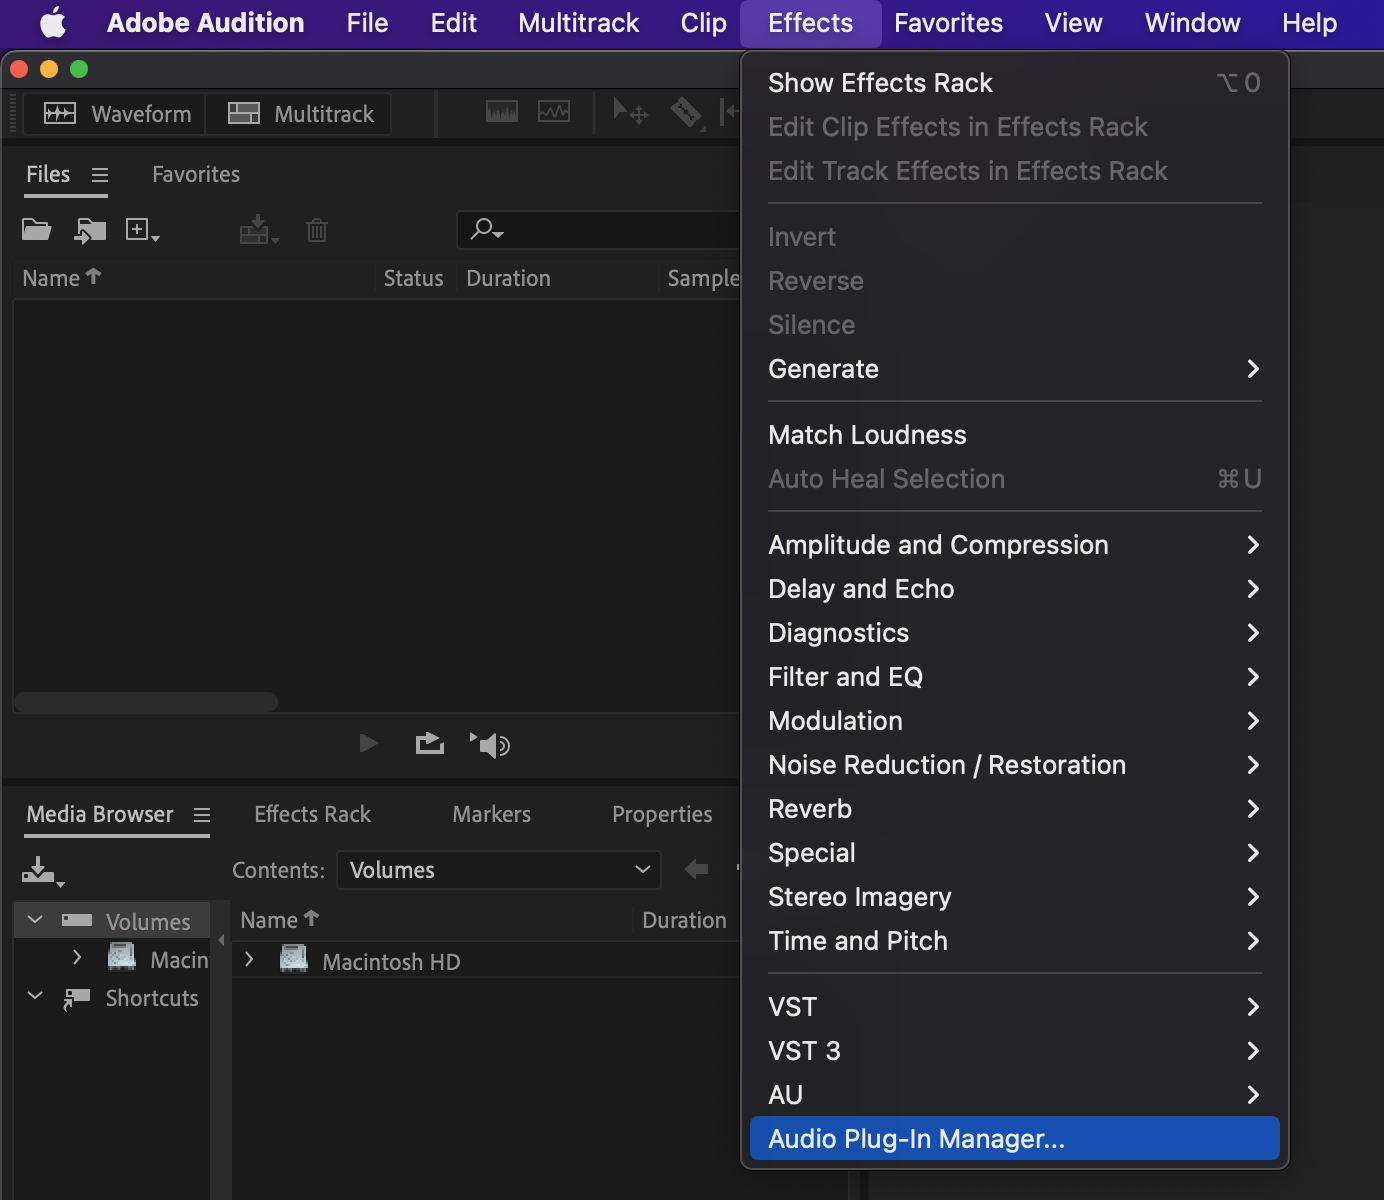Click Insert into Multitrack icon
1384x1200 pixels.
[259, 230]
